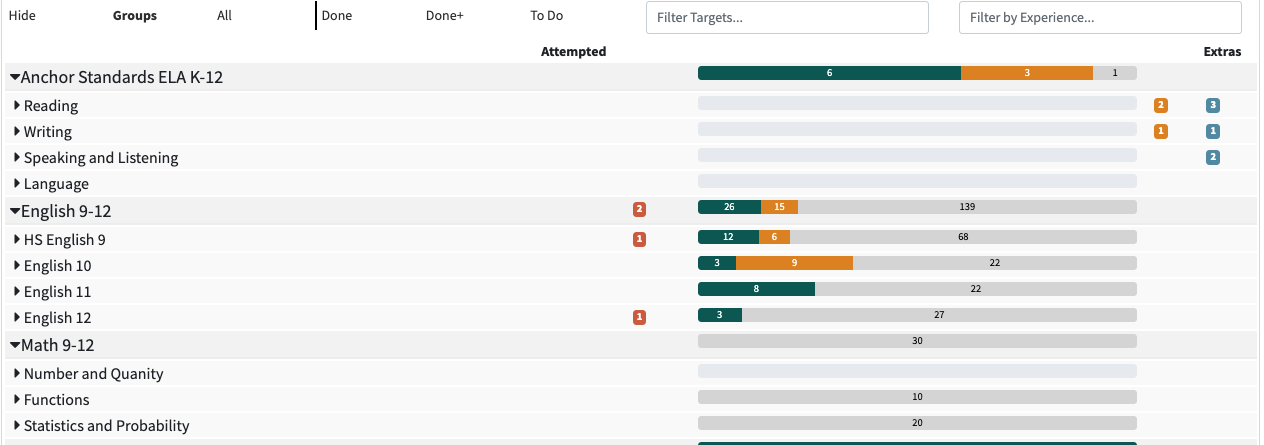Click the orange badge in Reading row
Screen dimensions: 1264x445
(x=1160, y=105)
